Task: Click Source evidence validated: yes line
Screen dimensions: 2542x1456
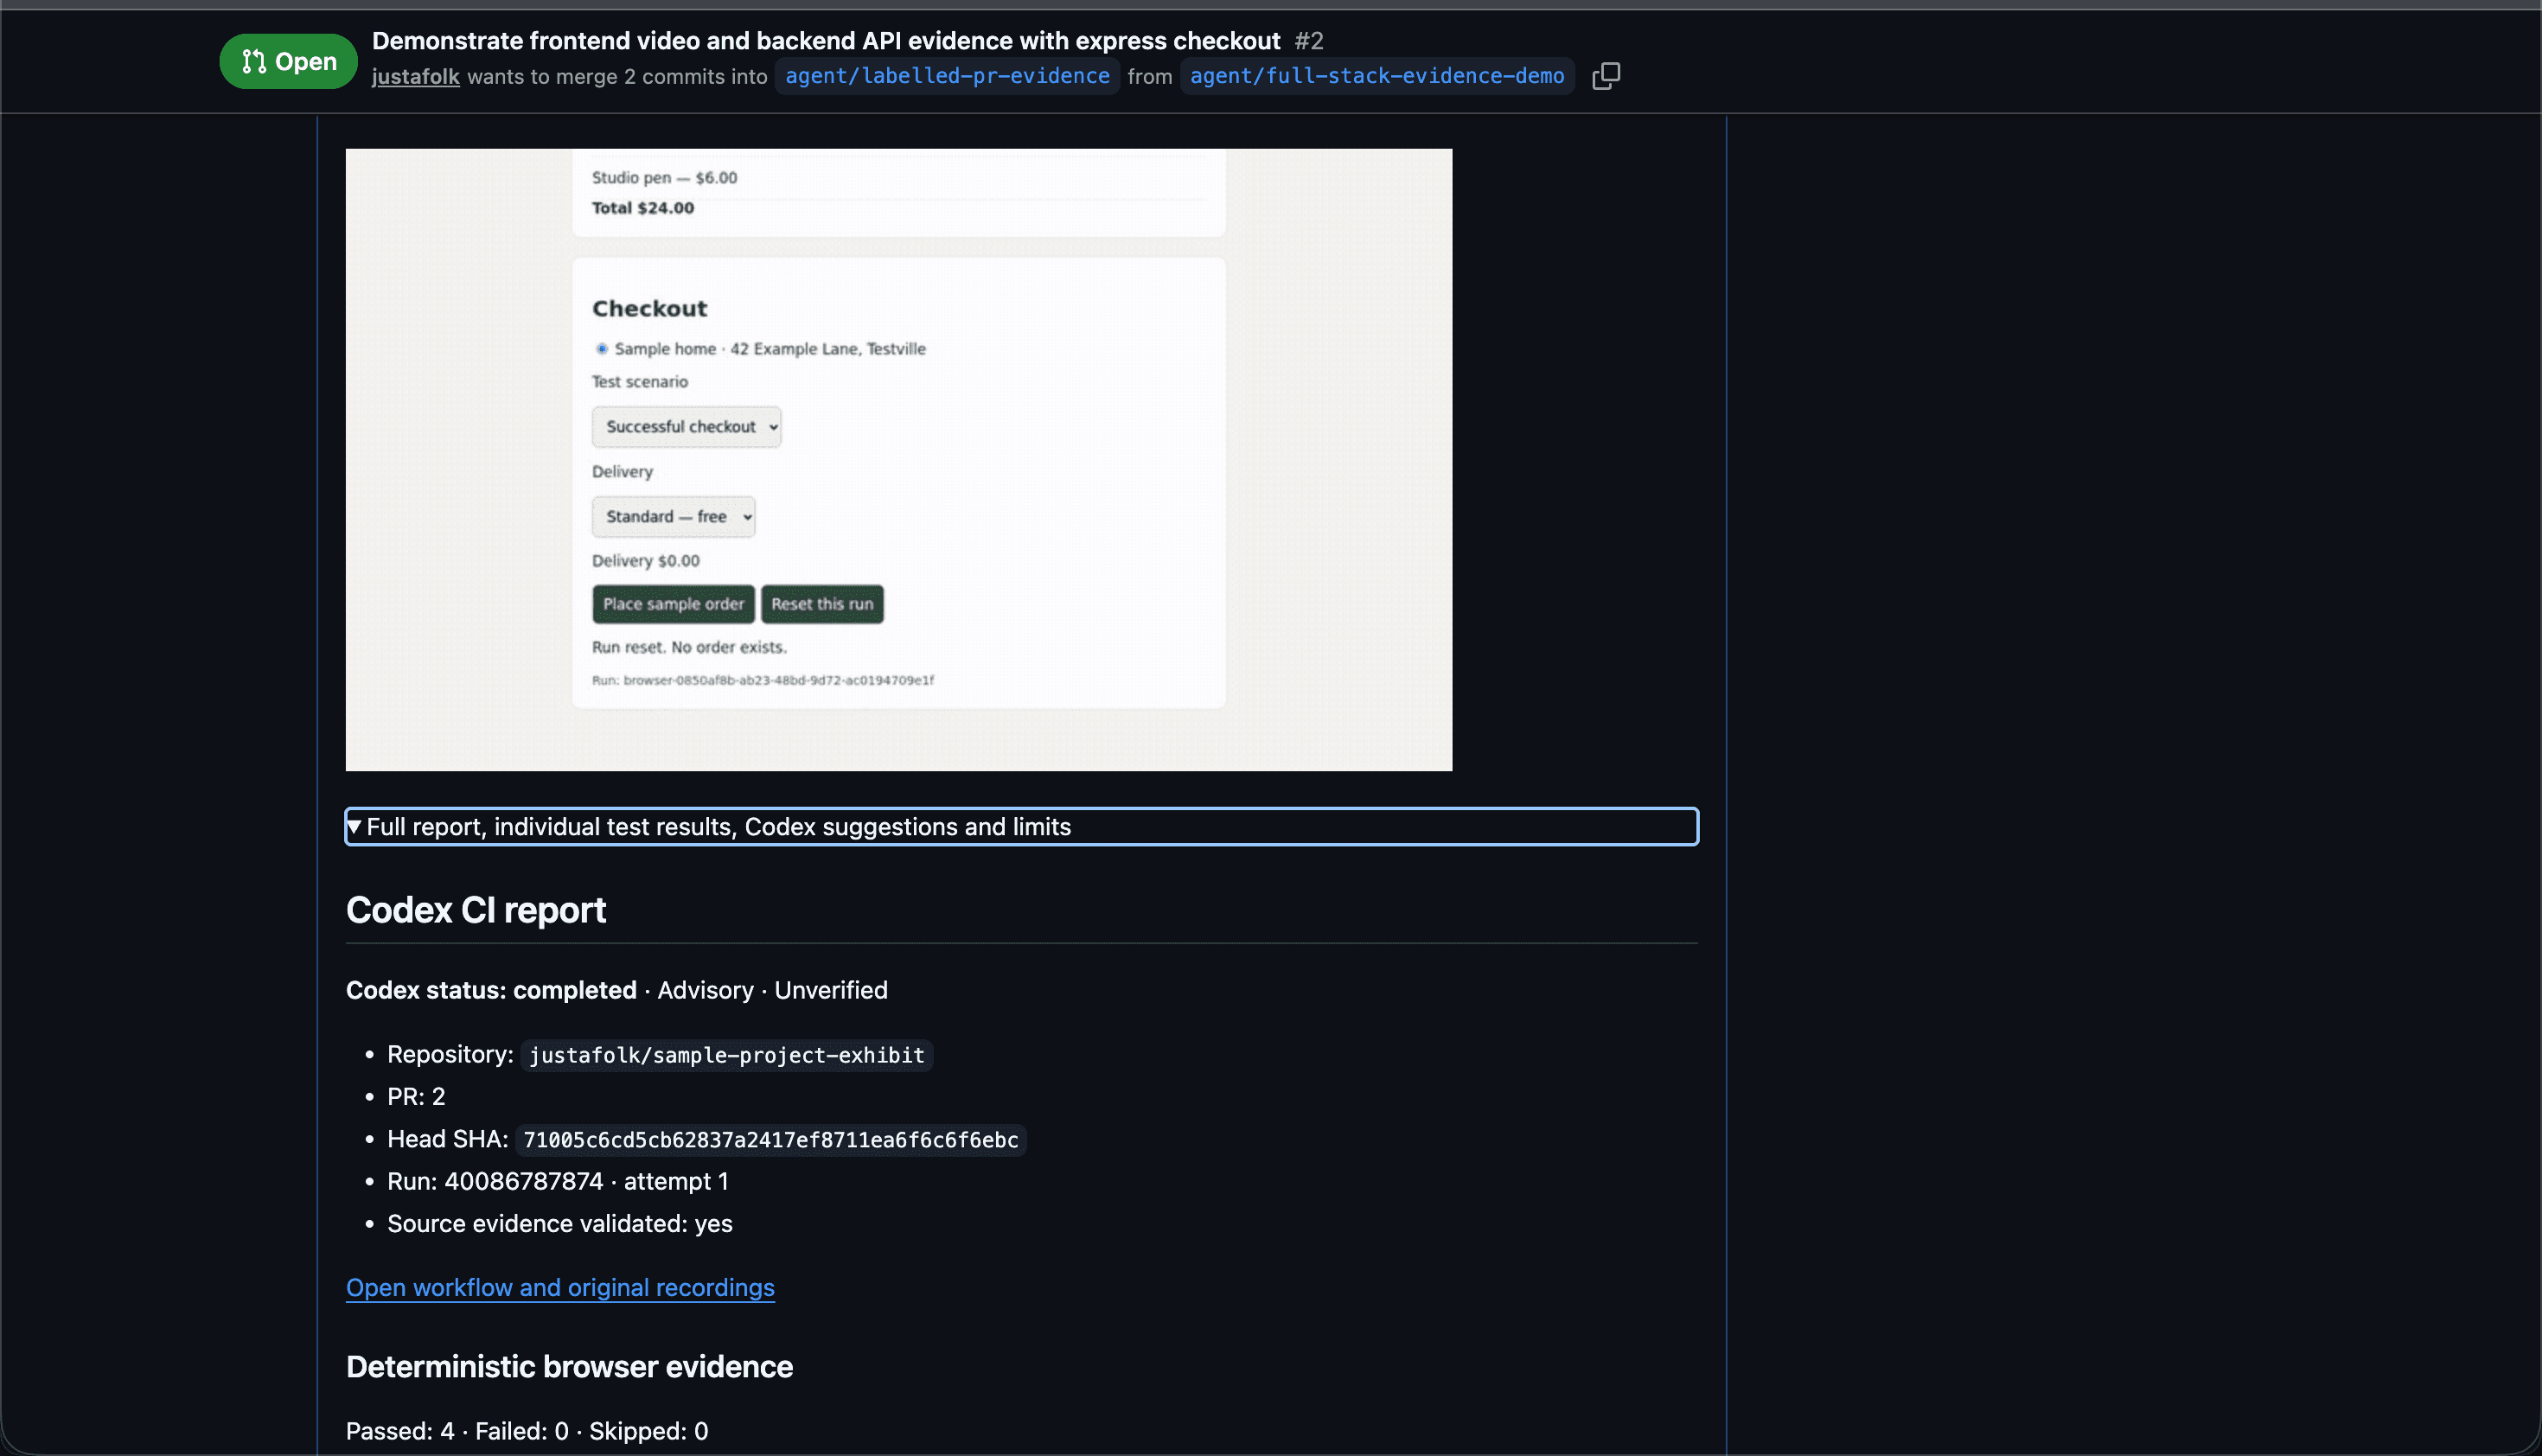Action: pos(559,1224)
